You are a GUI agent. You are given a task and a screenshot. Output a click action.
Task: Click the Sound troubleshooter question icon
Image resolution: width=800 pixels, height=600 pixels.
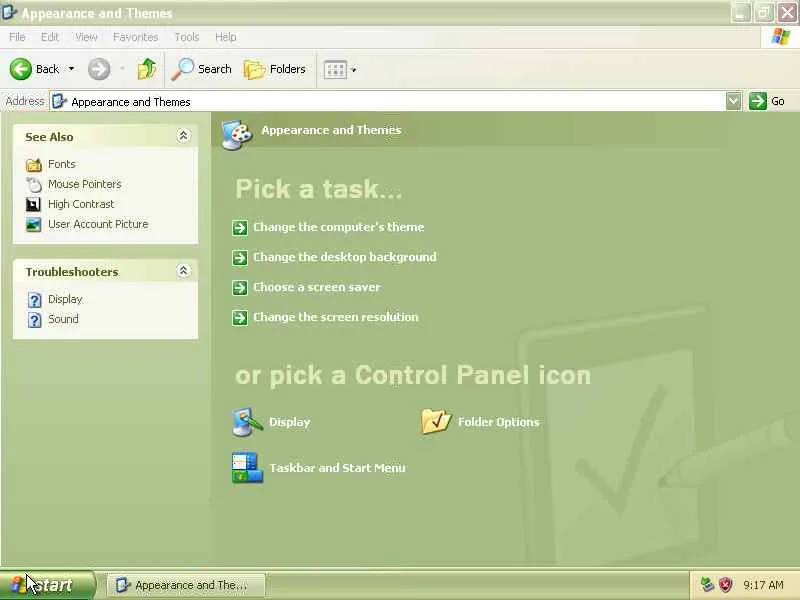click(34, 320)
